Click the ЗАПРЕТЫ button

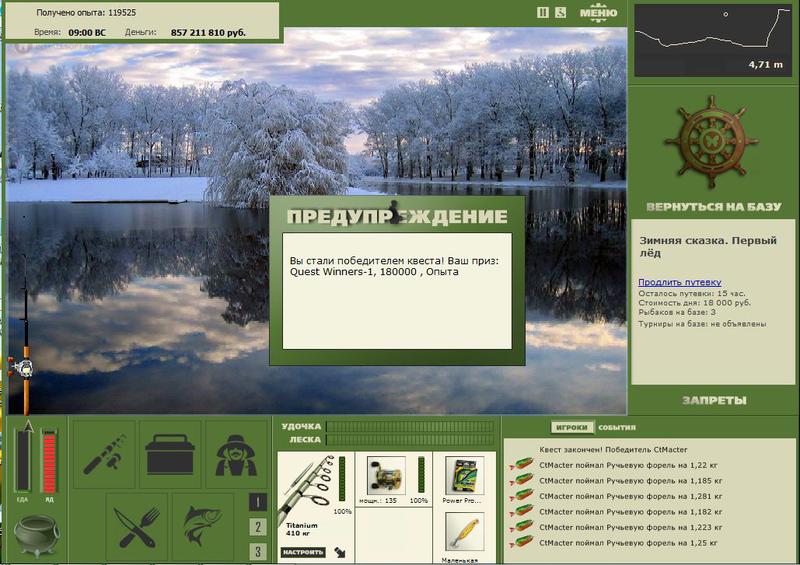(714, 400)
